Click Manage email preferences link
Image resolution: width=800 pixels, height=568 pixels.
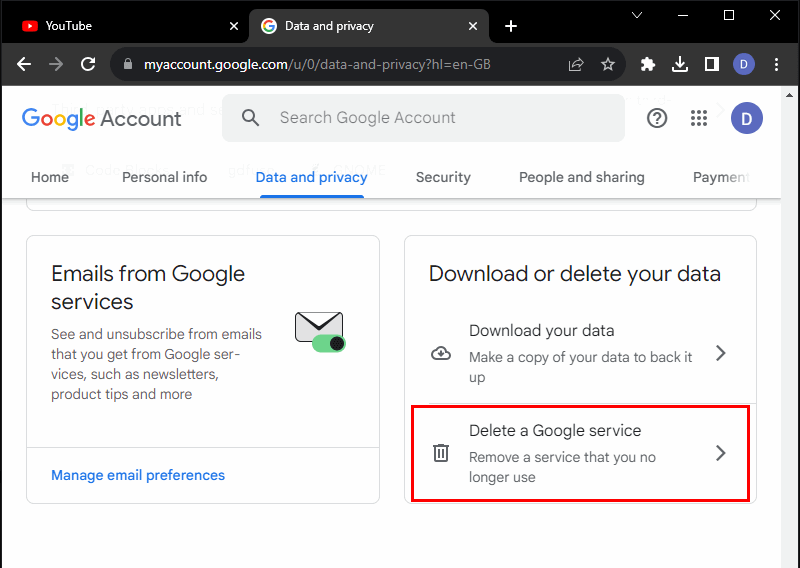point(138,475)
